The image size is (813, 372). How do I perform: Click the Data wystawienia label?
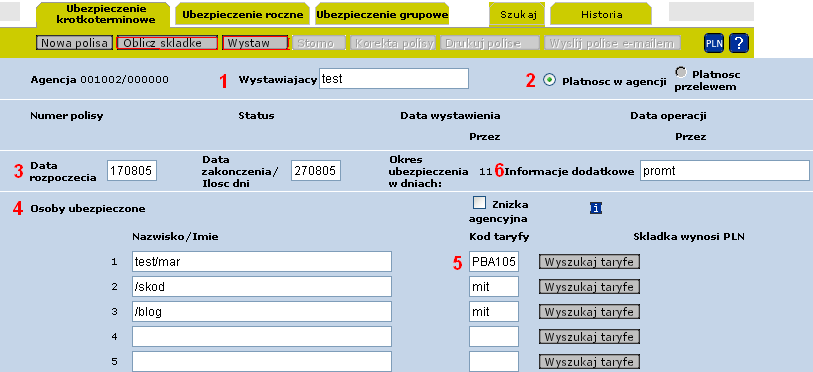tap(450, 116)
